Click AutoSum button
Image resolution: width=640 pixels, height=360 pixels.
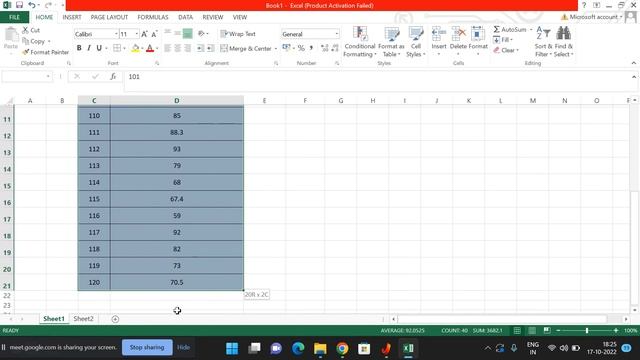pos(509,30)
